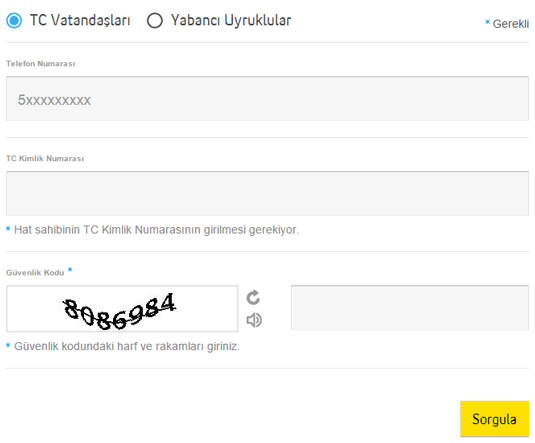The width and height of the screenshot is (535, 443).
Task: Click the Sorgula button
Action: 494,419
